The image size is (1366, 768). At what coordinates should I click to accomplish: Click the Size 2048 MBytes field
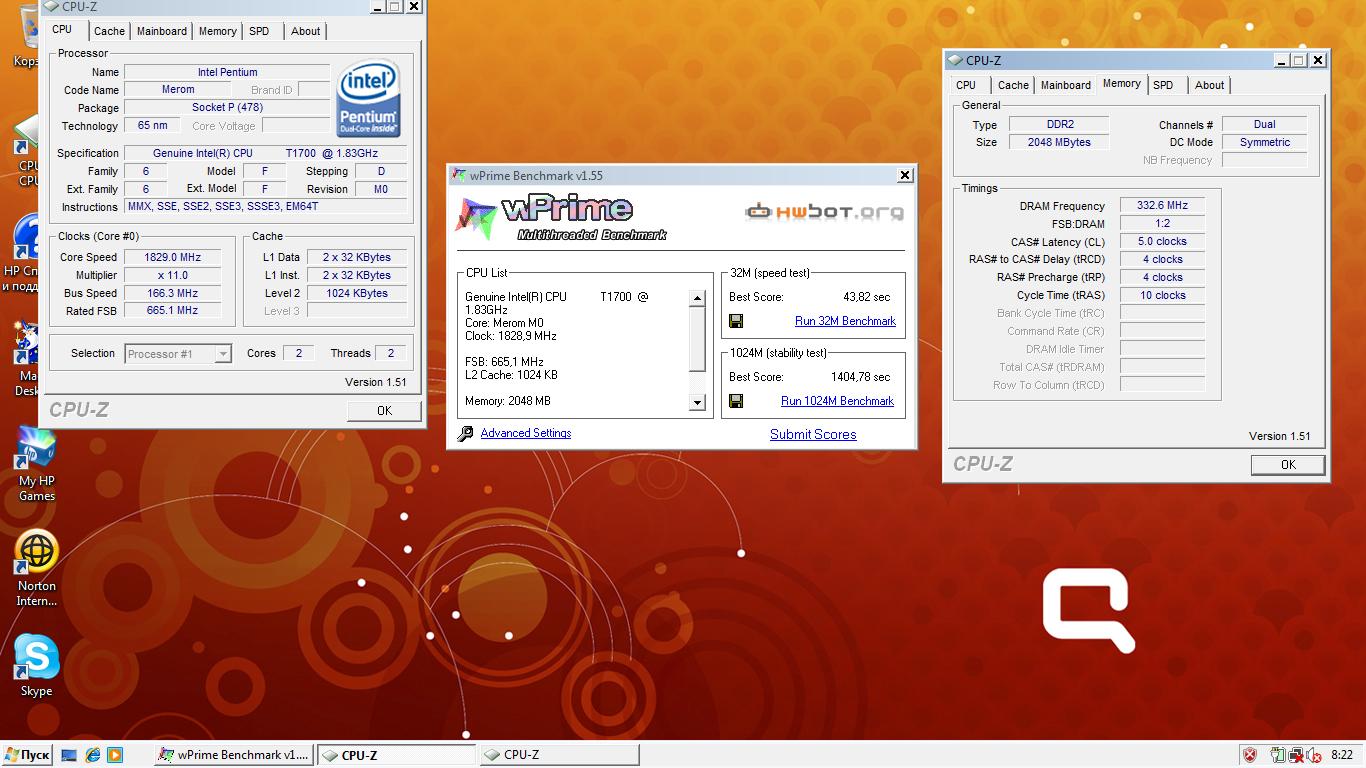[x=1059, y=142]
